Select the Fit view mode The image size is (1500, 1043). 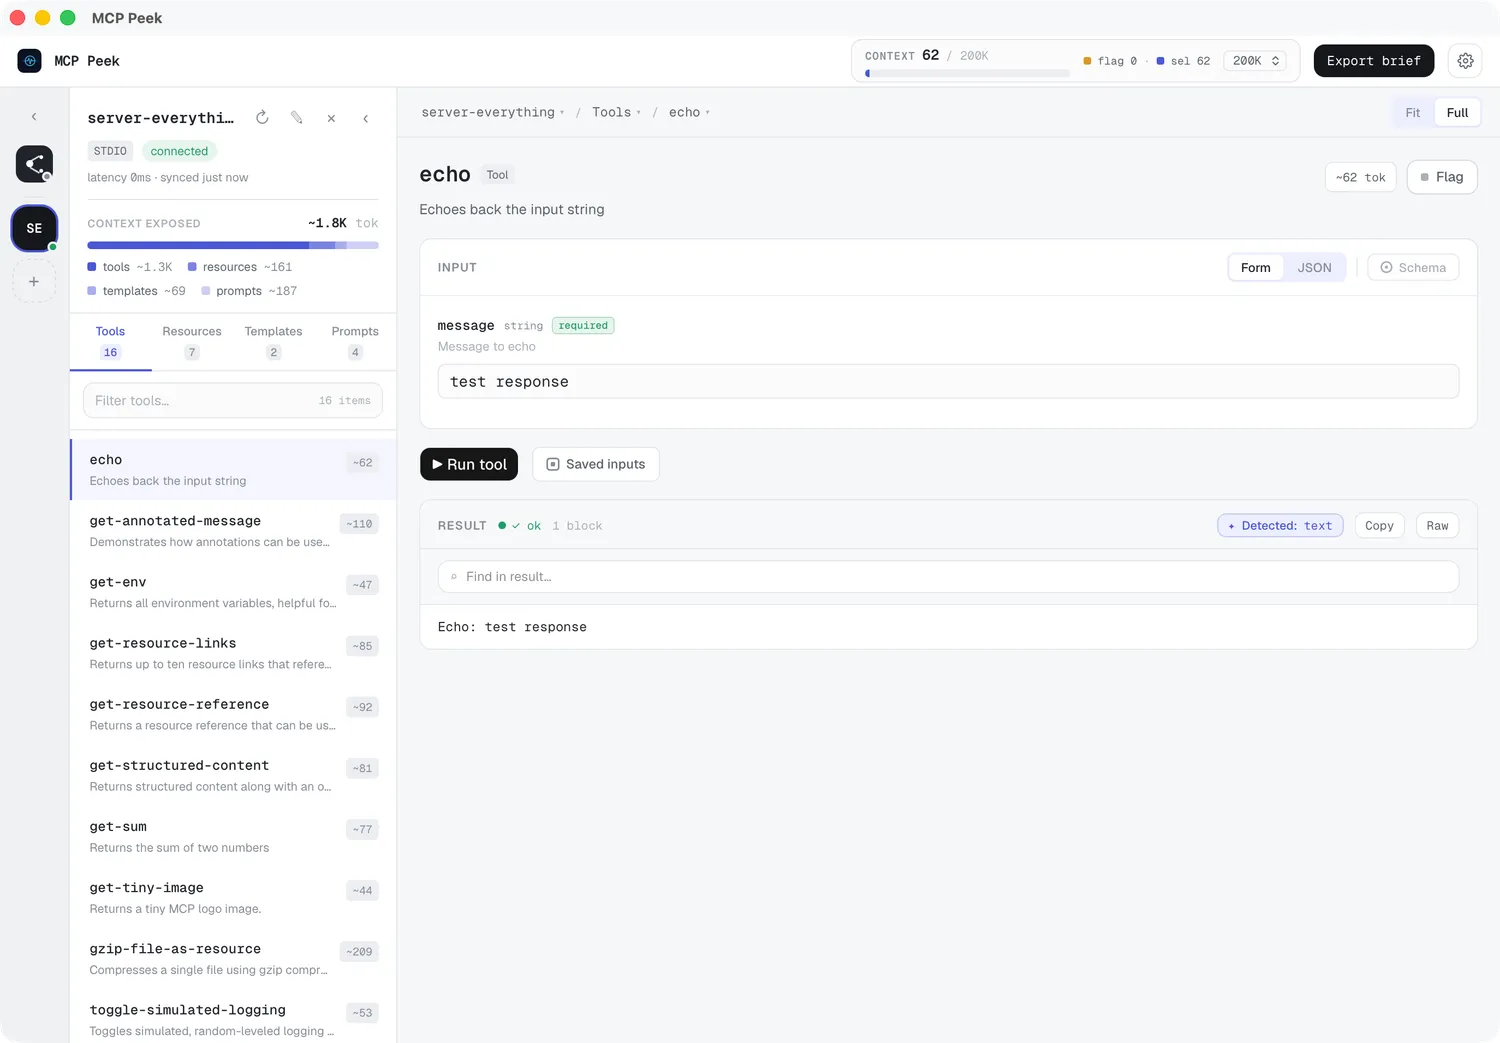(1413, 113)
